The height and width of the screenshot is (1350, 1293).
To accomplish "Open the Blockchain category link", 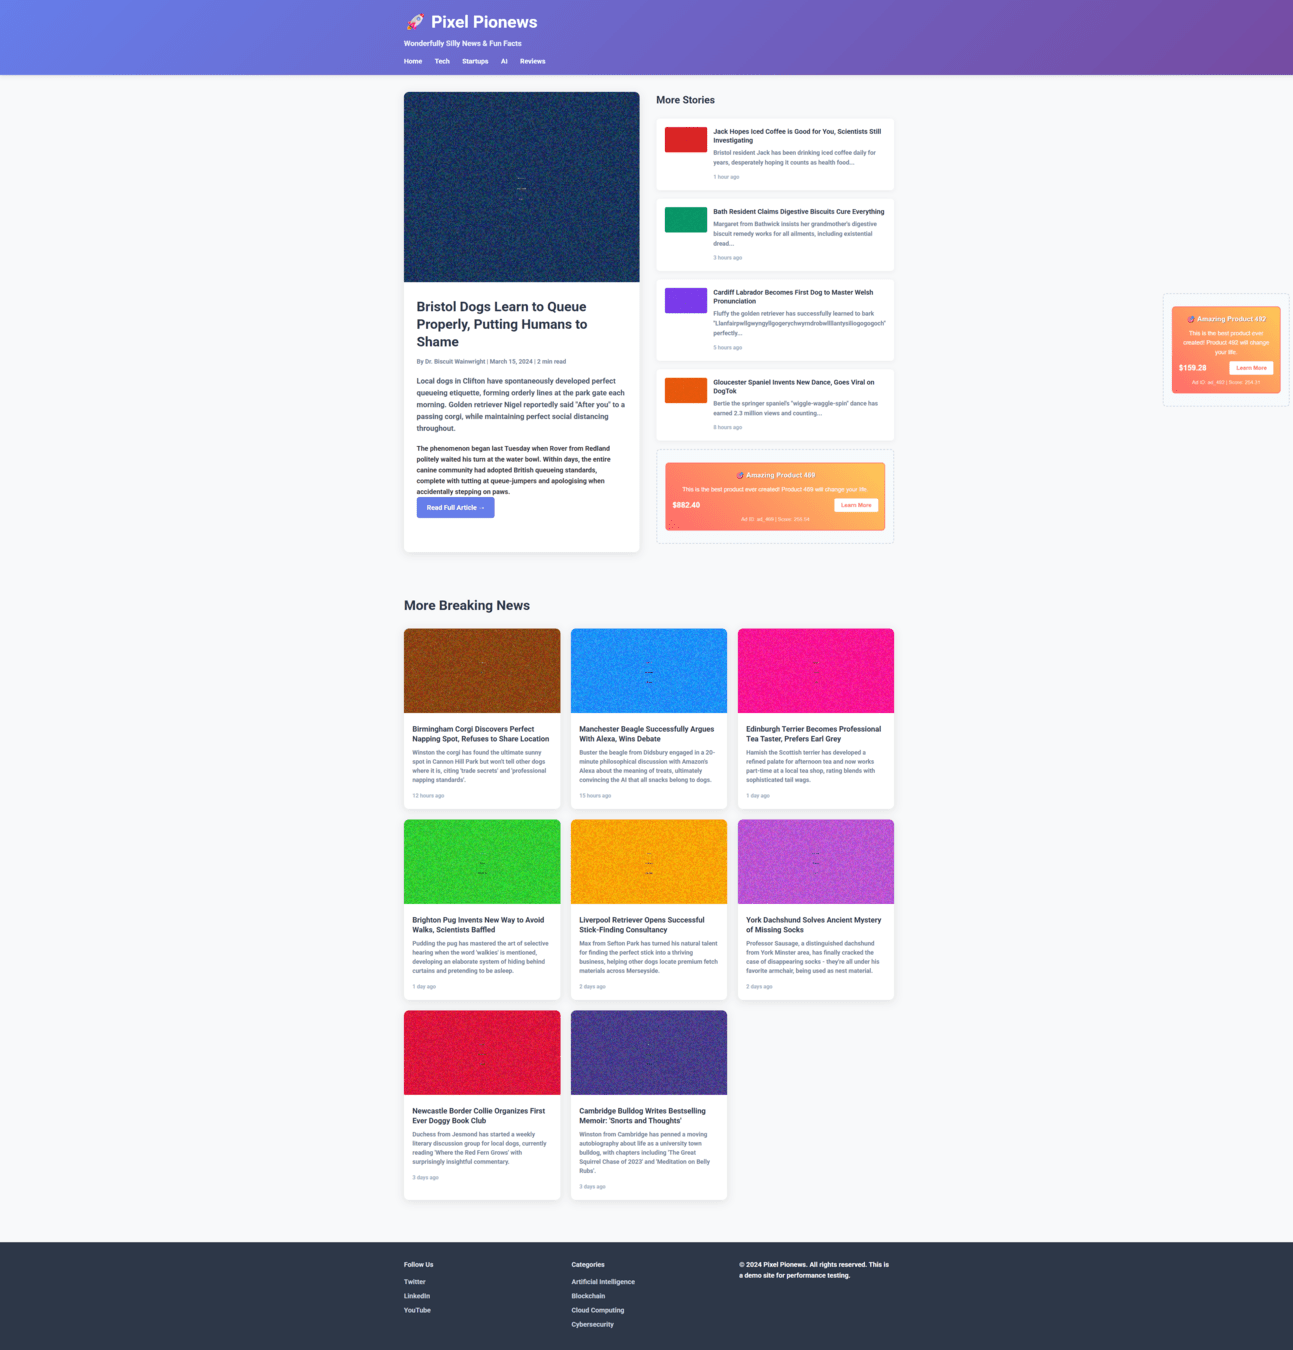I will pos(588,1296).
